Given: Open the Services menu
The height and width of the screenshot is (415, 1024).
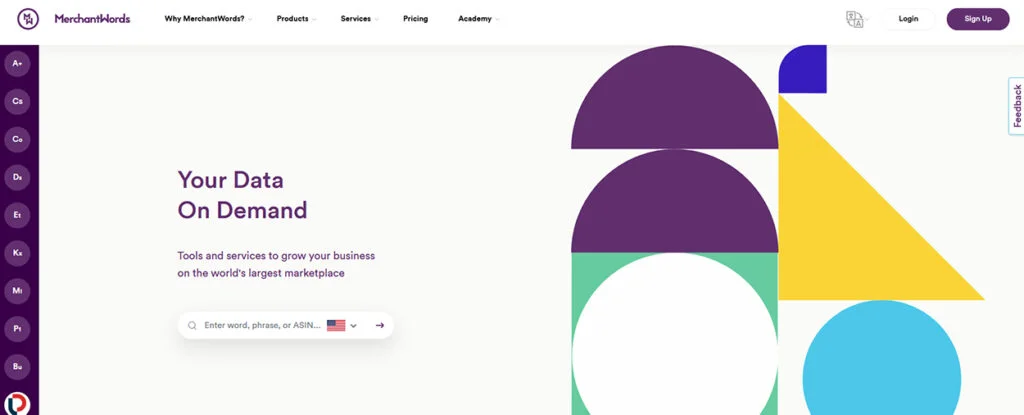Looking at the screenshot, I should click(x=359, y=19).
